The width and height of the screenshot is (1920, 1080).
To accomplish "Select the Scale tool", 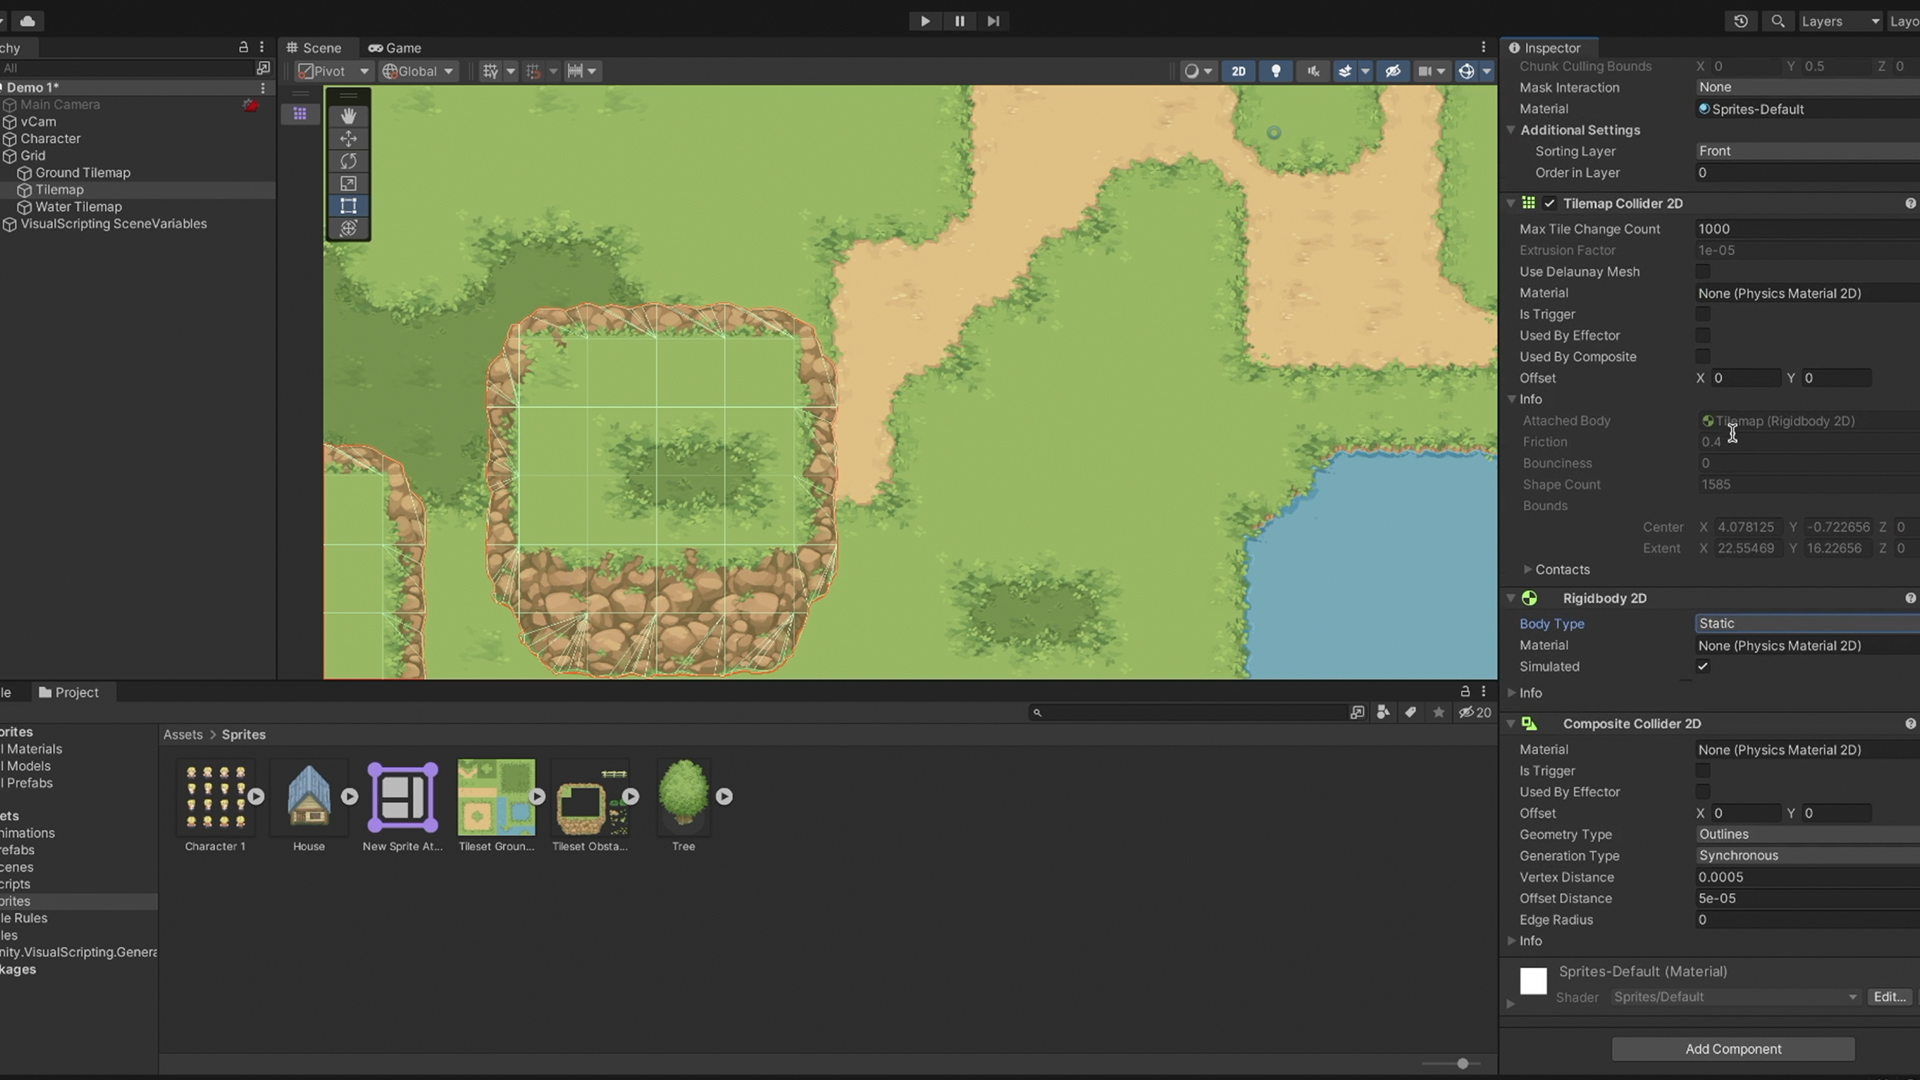I will point(348,183).
